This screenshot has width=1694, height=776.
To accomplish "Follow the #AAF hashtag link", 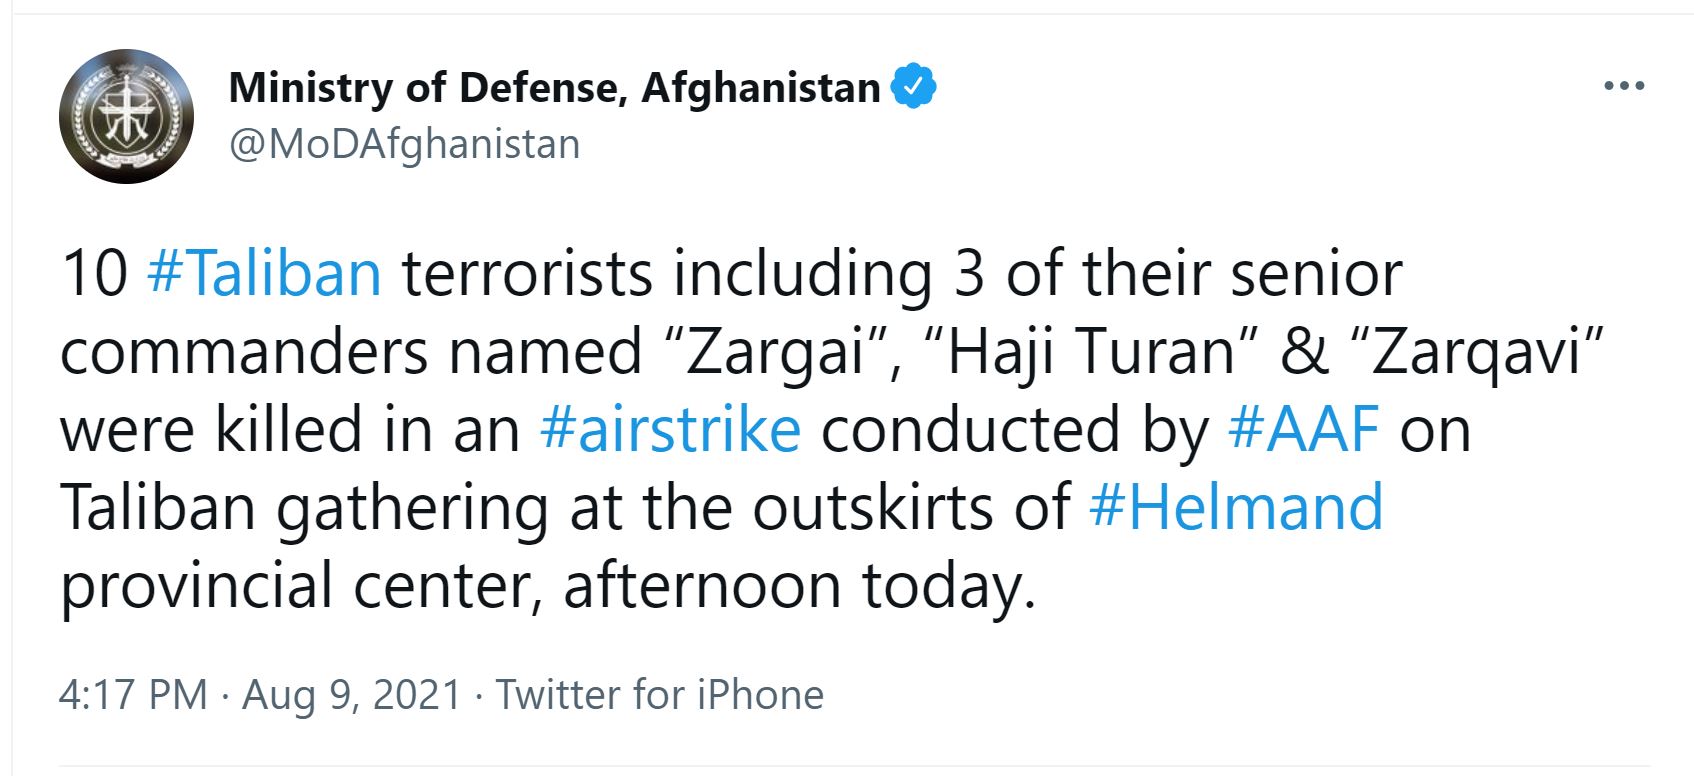I will coord(1304,429).
